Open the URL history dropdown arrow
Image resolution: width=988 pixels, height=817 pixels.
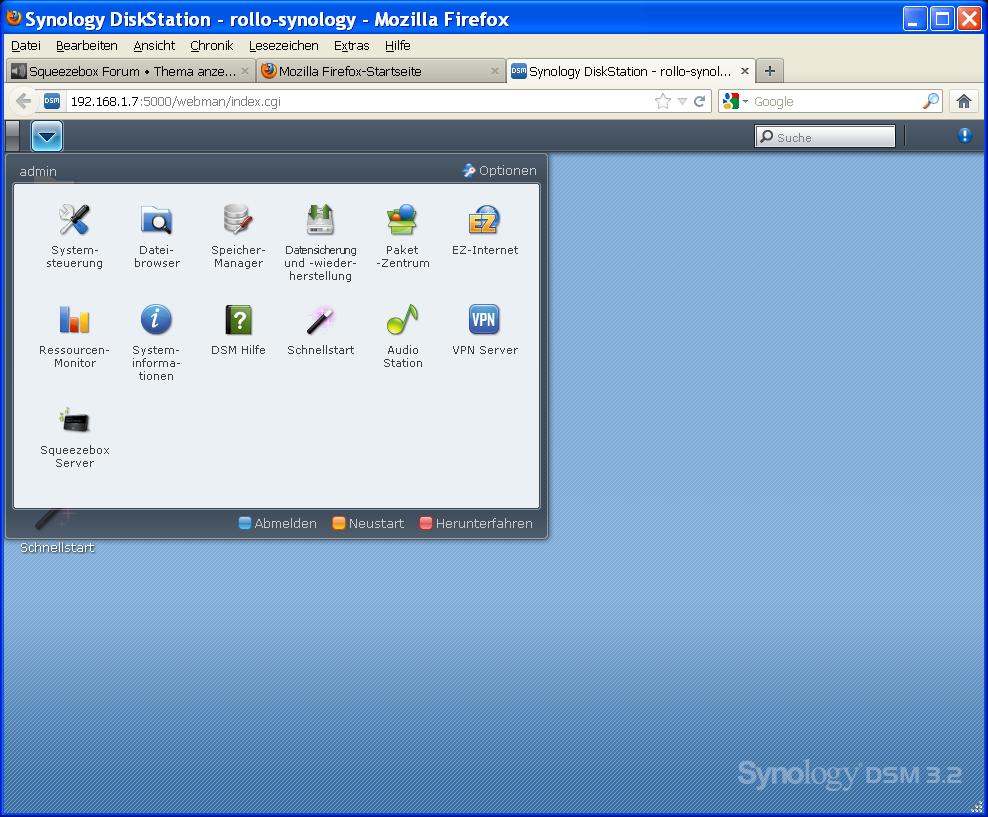[x=682, y=102]
